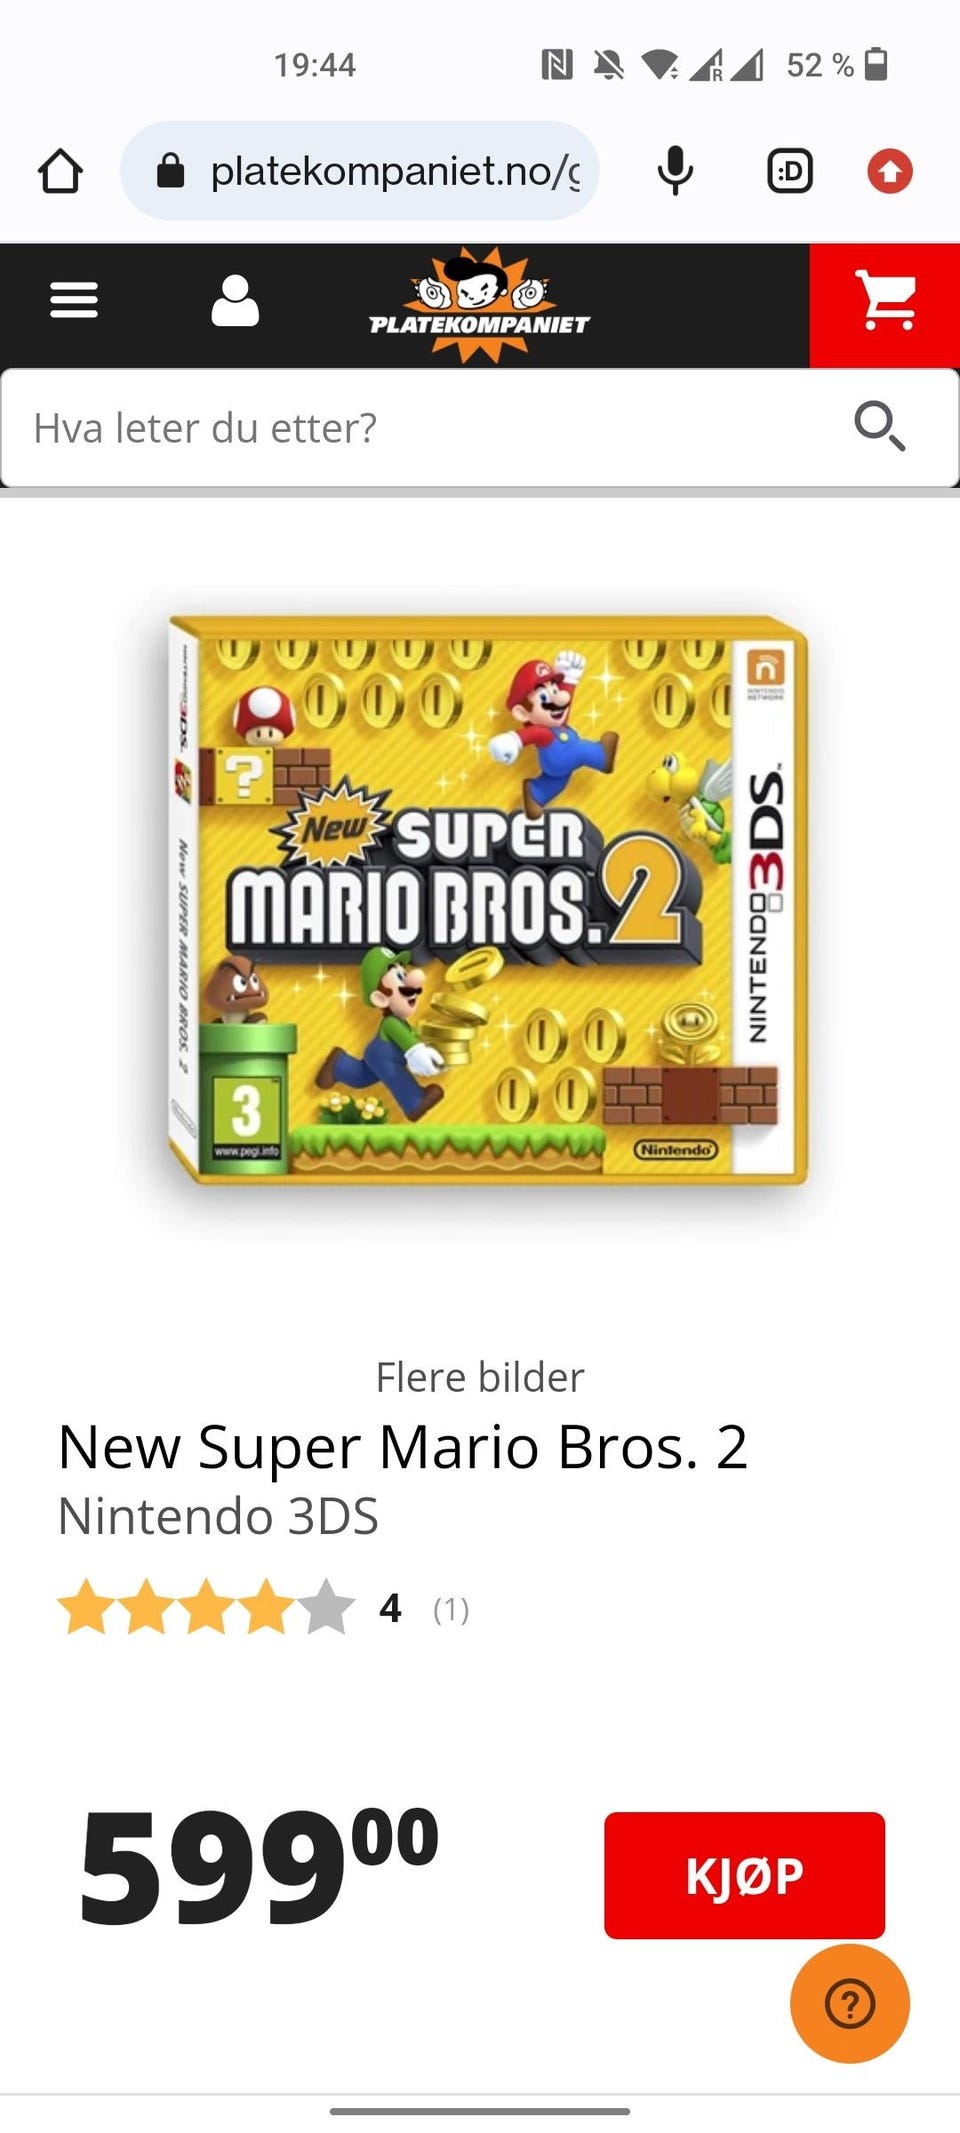Open the (1) review count
960x2133 pixels.
point(451,1609)
